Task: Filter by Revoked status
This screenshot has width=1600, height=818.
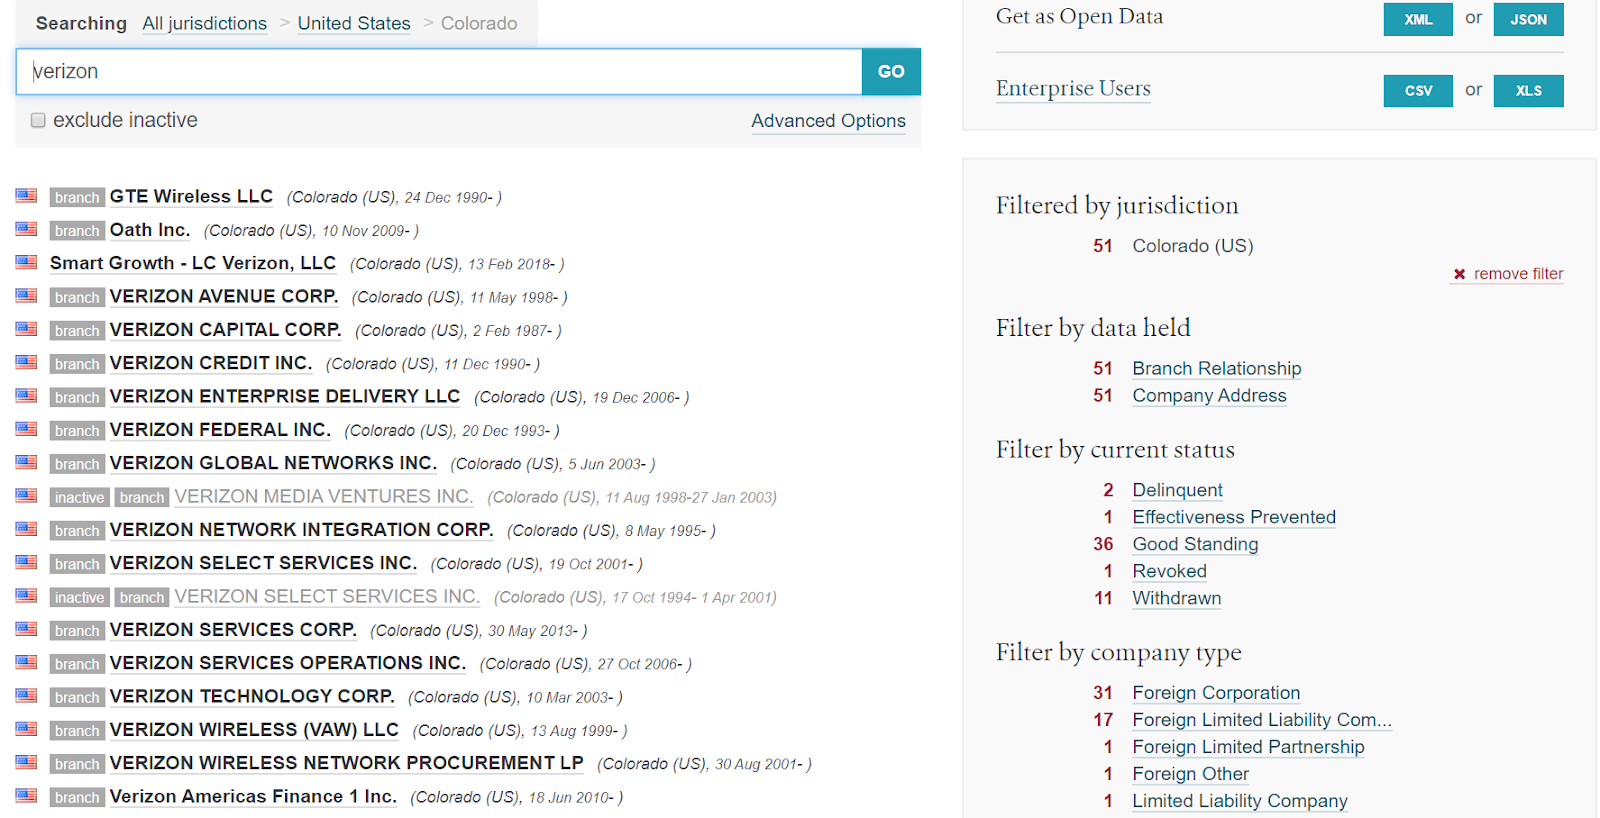Action: [1169, 571]
